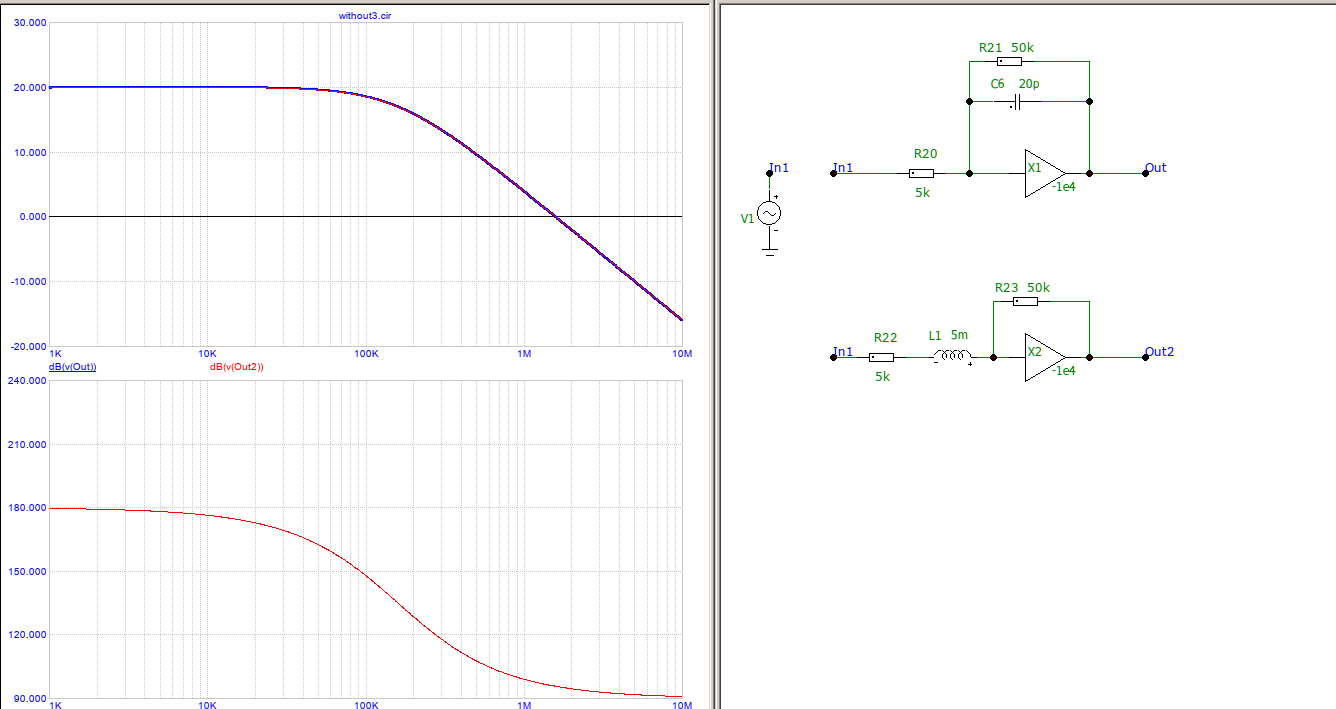Viewport: 1336px width, 709px height.
Task: Click the 'In1' label above V1 source
Action: pyautogui.click(x=779, y=167)
